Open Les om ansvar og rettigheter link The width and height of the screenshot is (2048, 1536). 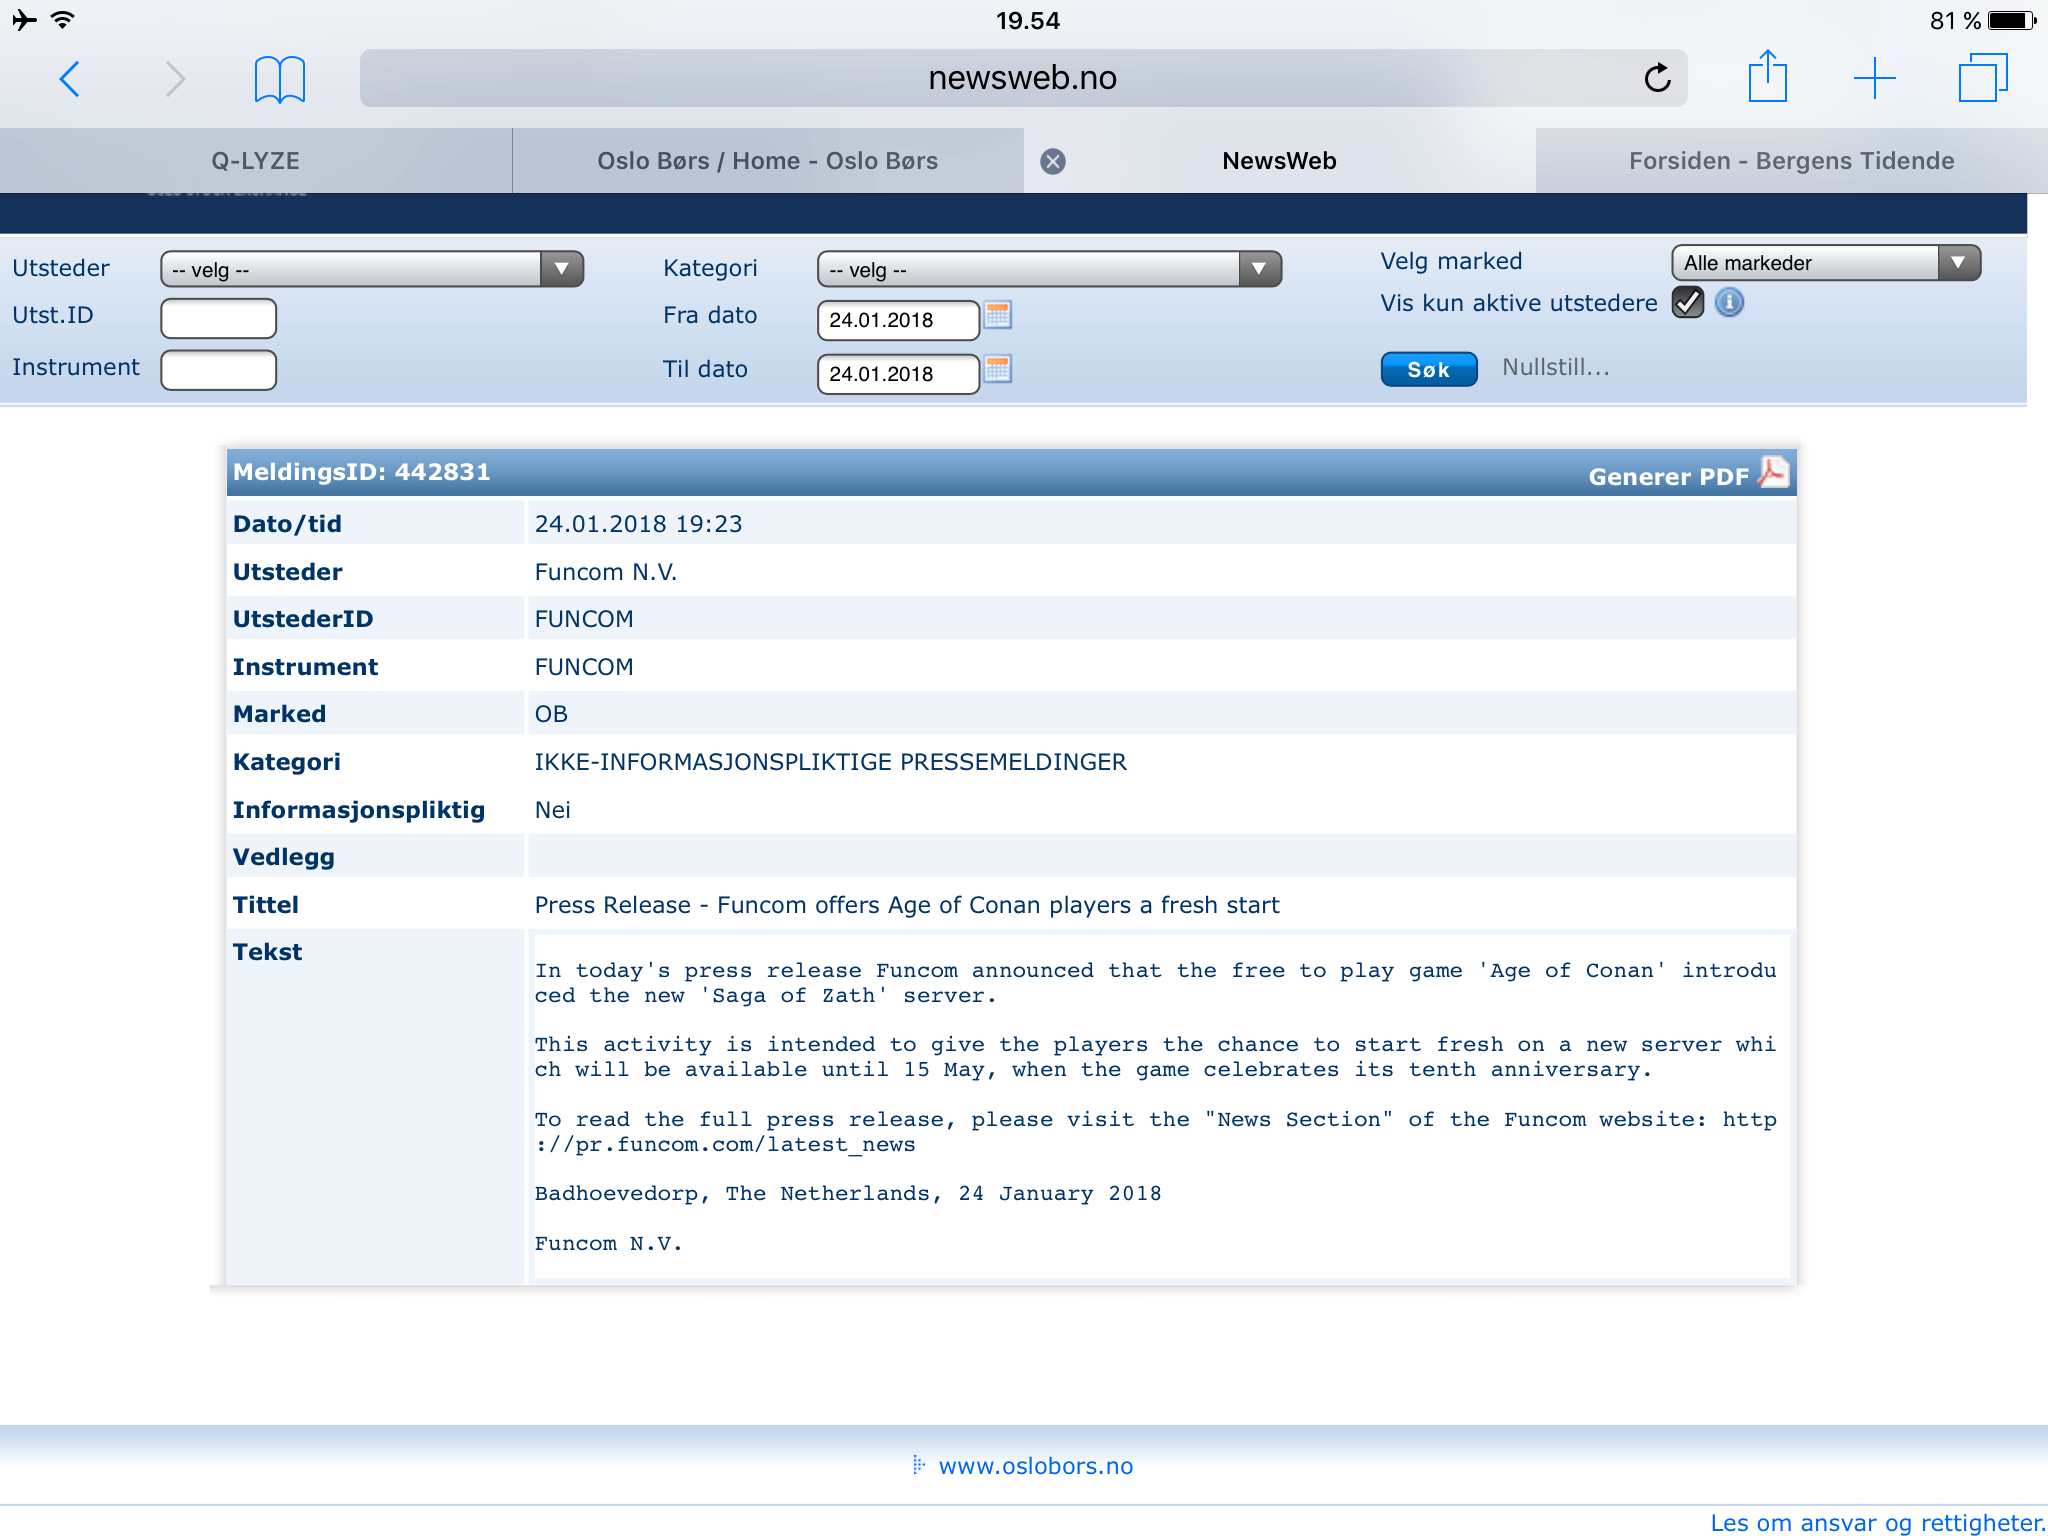pos(1878,1523)
